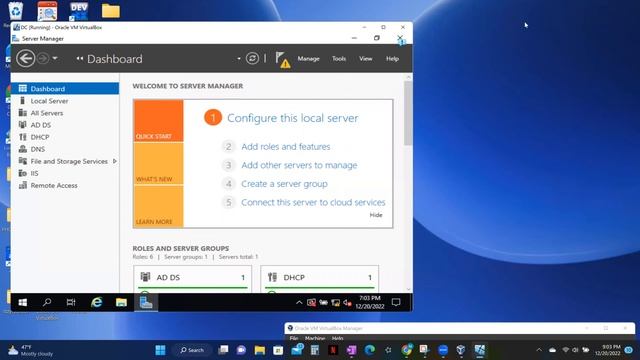Click the Server Manager vertical scrollbar thumb

(x=408, y=113)
